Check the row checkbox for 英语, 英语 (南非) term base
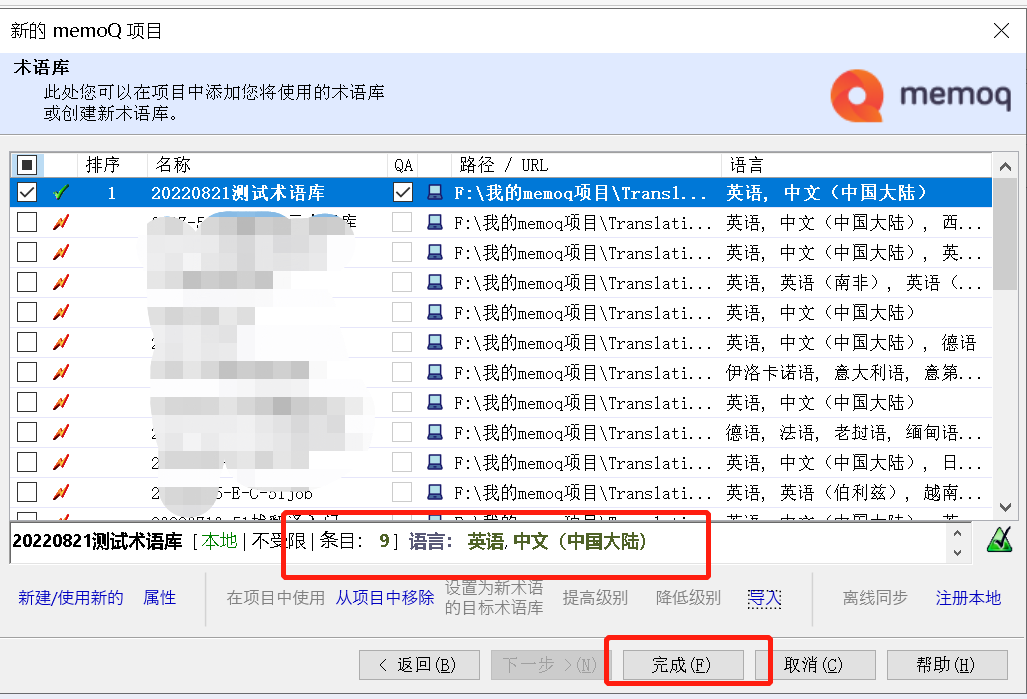 pos(27,282)
